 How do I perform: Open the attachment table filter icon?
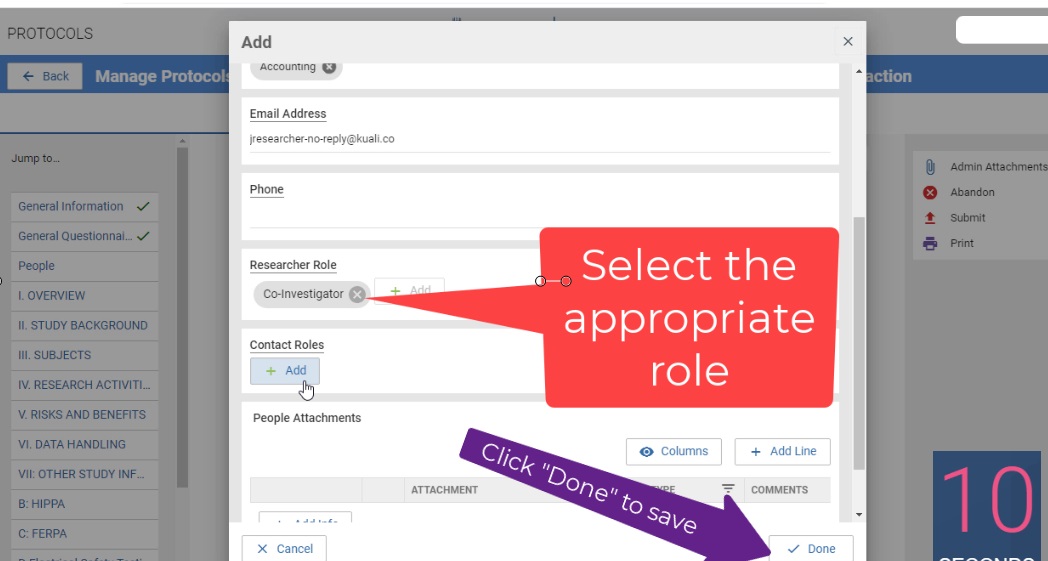[728, 489]
